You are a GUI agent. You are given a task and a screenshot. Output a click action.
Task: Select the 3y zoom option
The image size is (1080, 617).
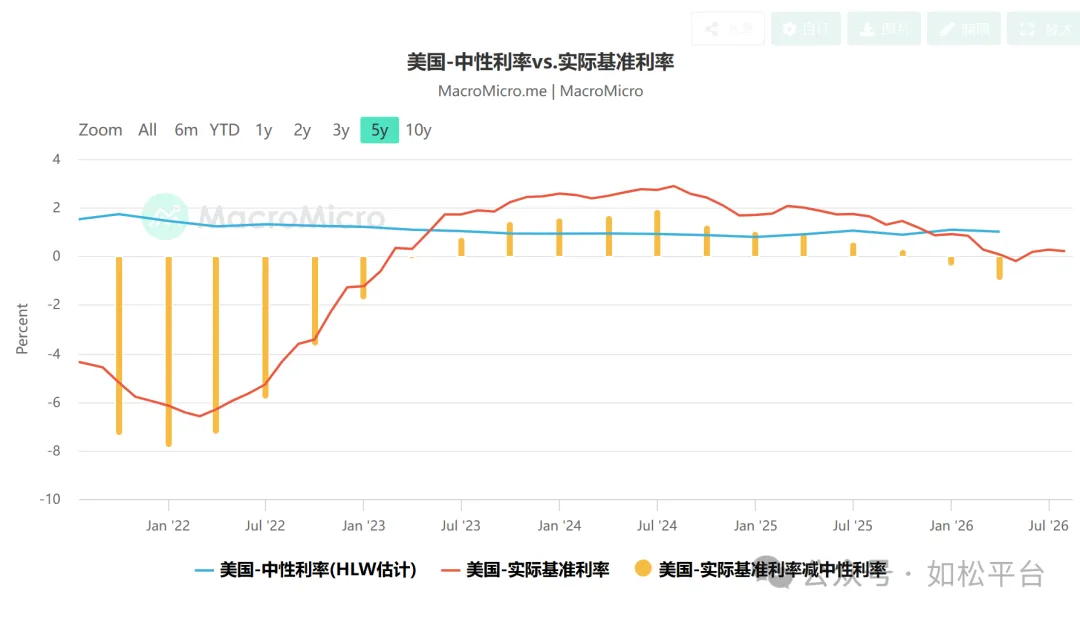[x=341, y=130]
